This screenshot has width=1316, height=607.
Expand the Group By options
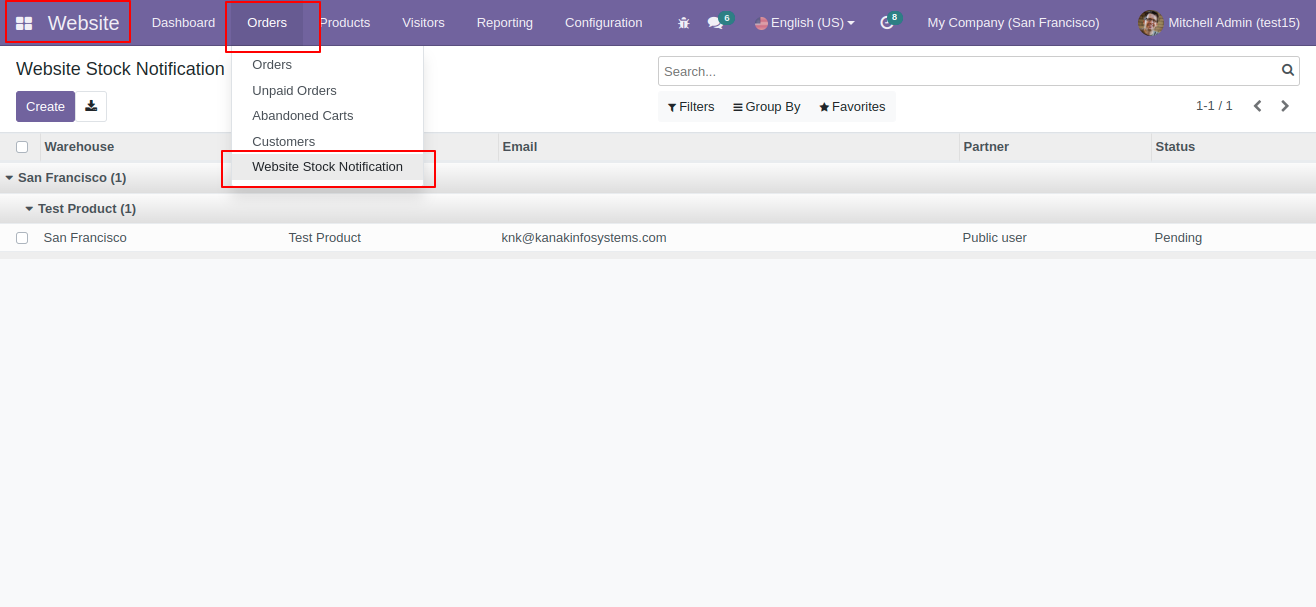pyautogui.click(x=767, y=107)
